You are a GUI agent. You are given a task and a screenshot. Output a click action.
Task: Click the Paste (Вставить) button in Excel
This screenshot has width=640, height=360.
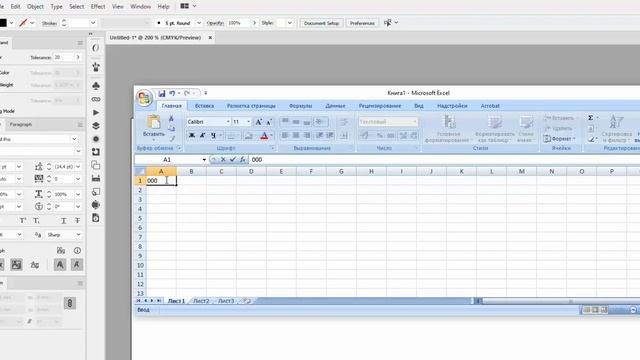(154, 127)
